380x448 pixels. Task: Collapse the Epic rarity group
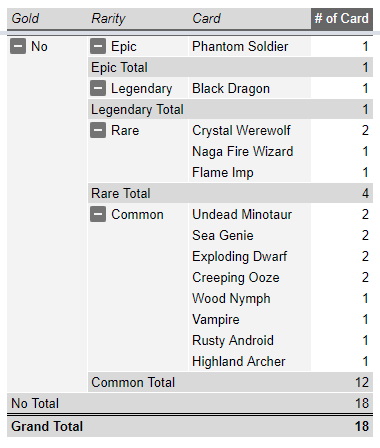coord(98,46)
